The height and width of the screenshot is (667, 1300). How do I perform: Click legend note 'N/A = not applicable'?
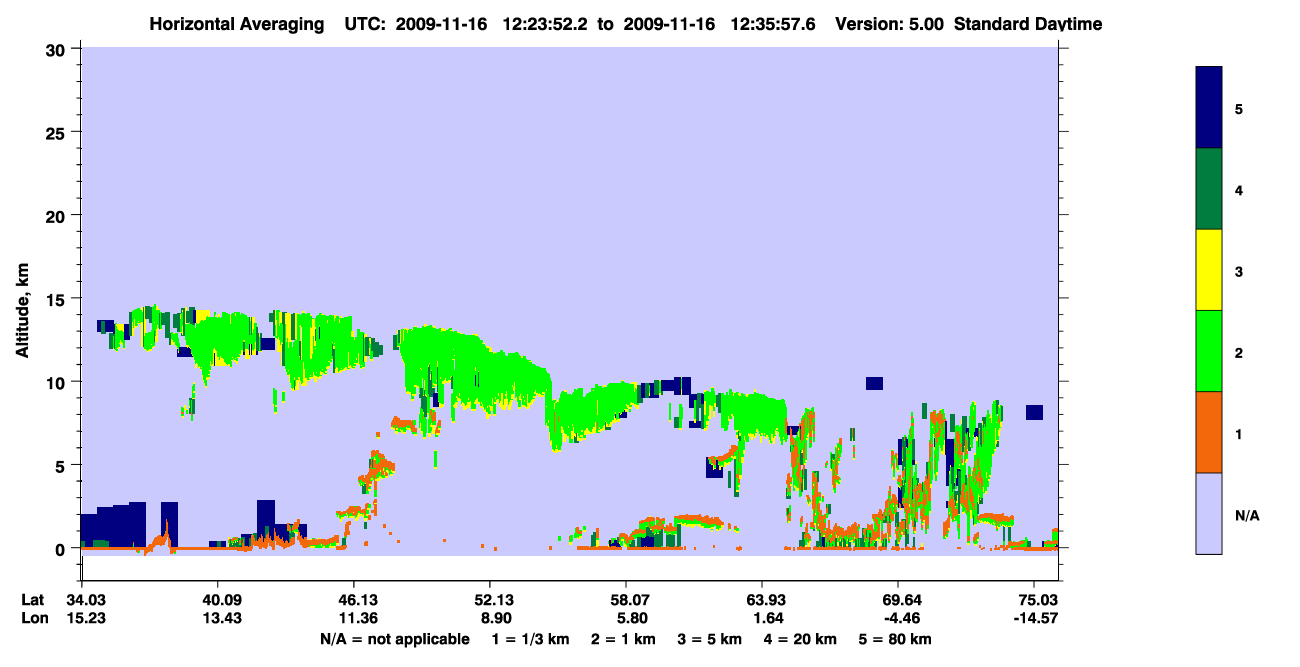pyautogui.click(x=394, y=639)
